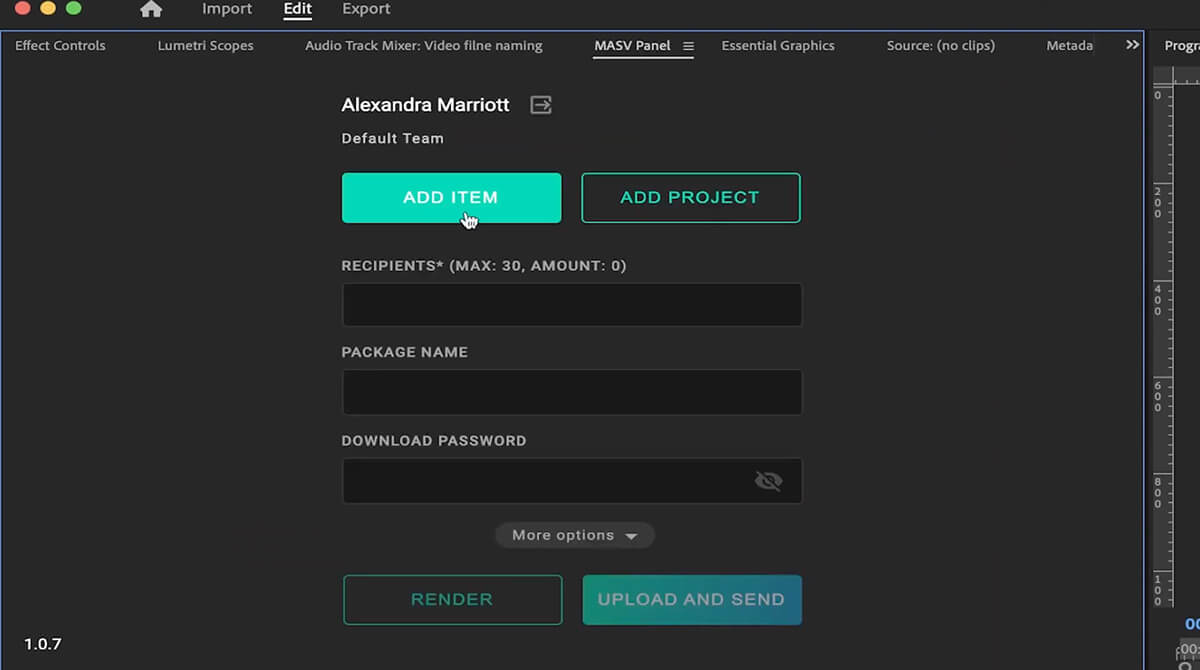Image resolution: width=1200 pixels, height=670 pixels.
Task: Click UPLOAD AND SEND
Action: [x=691, y=599]
